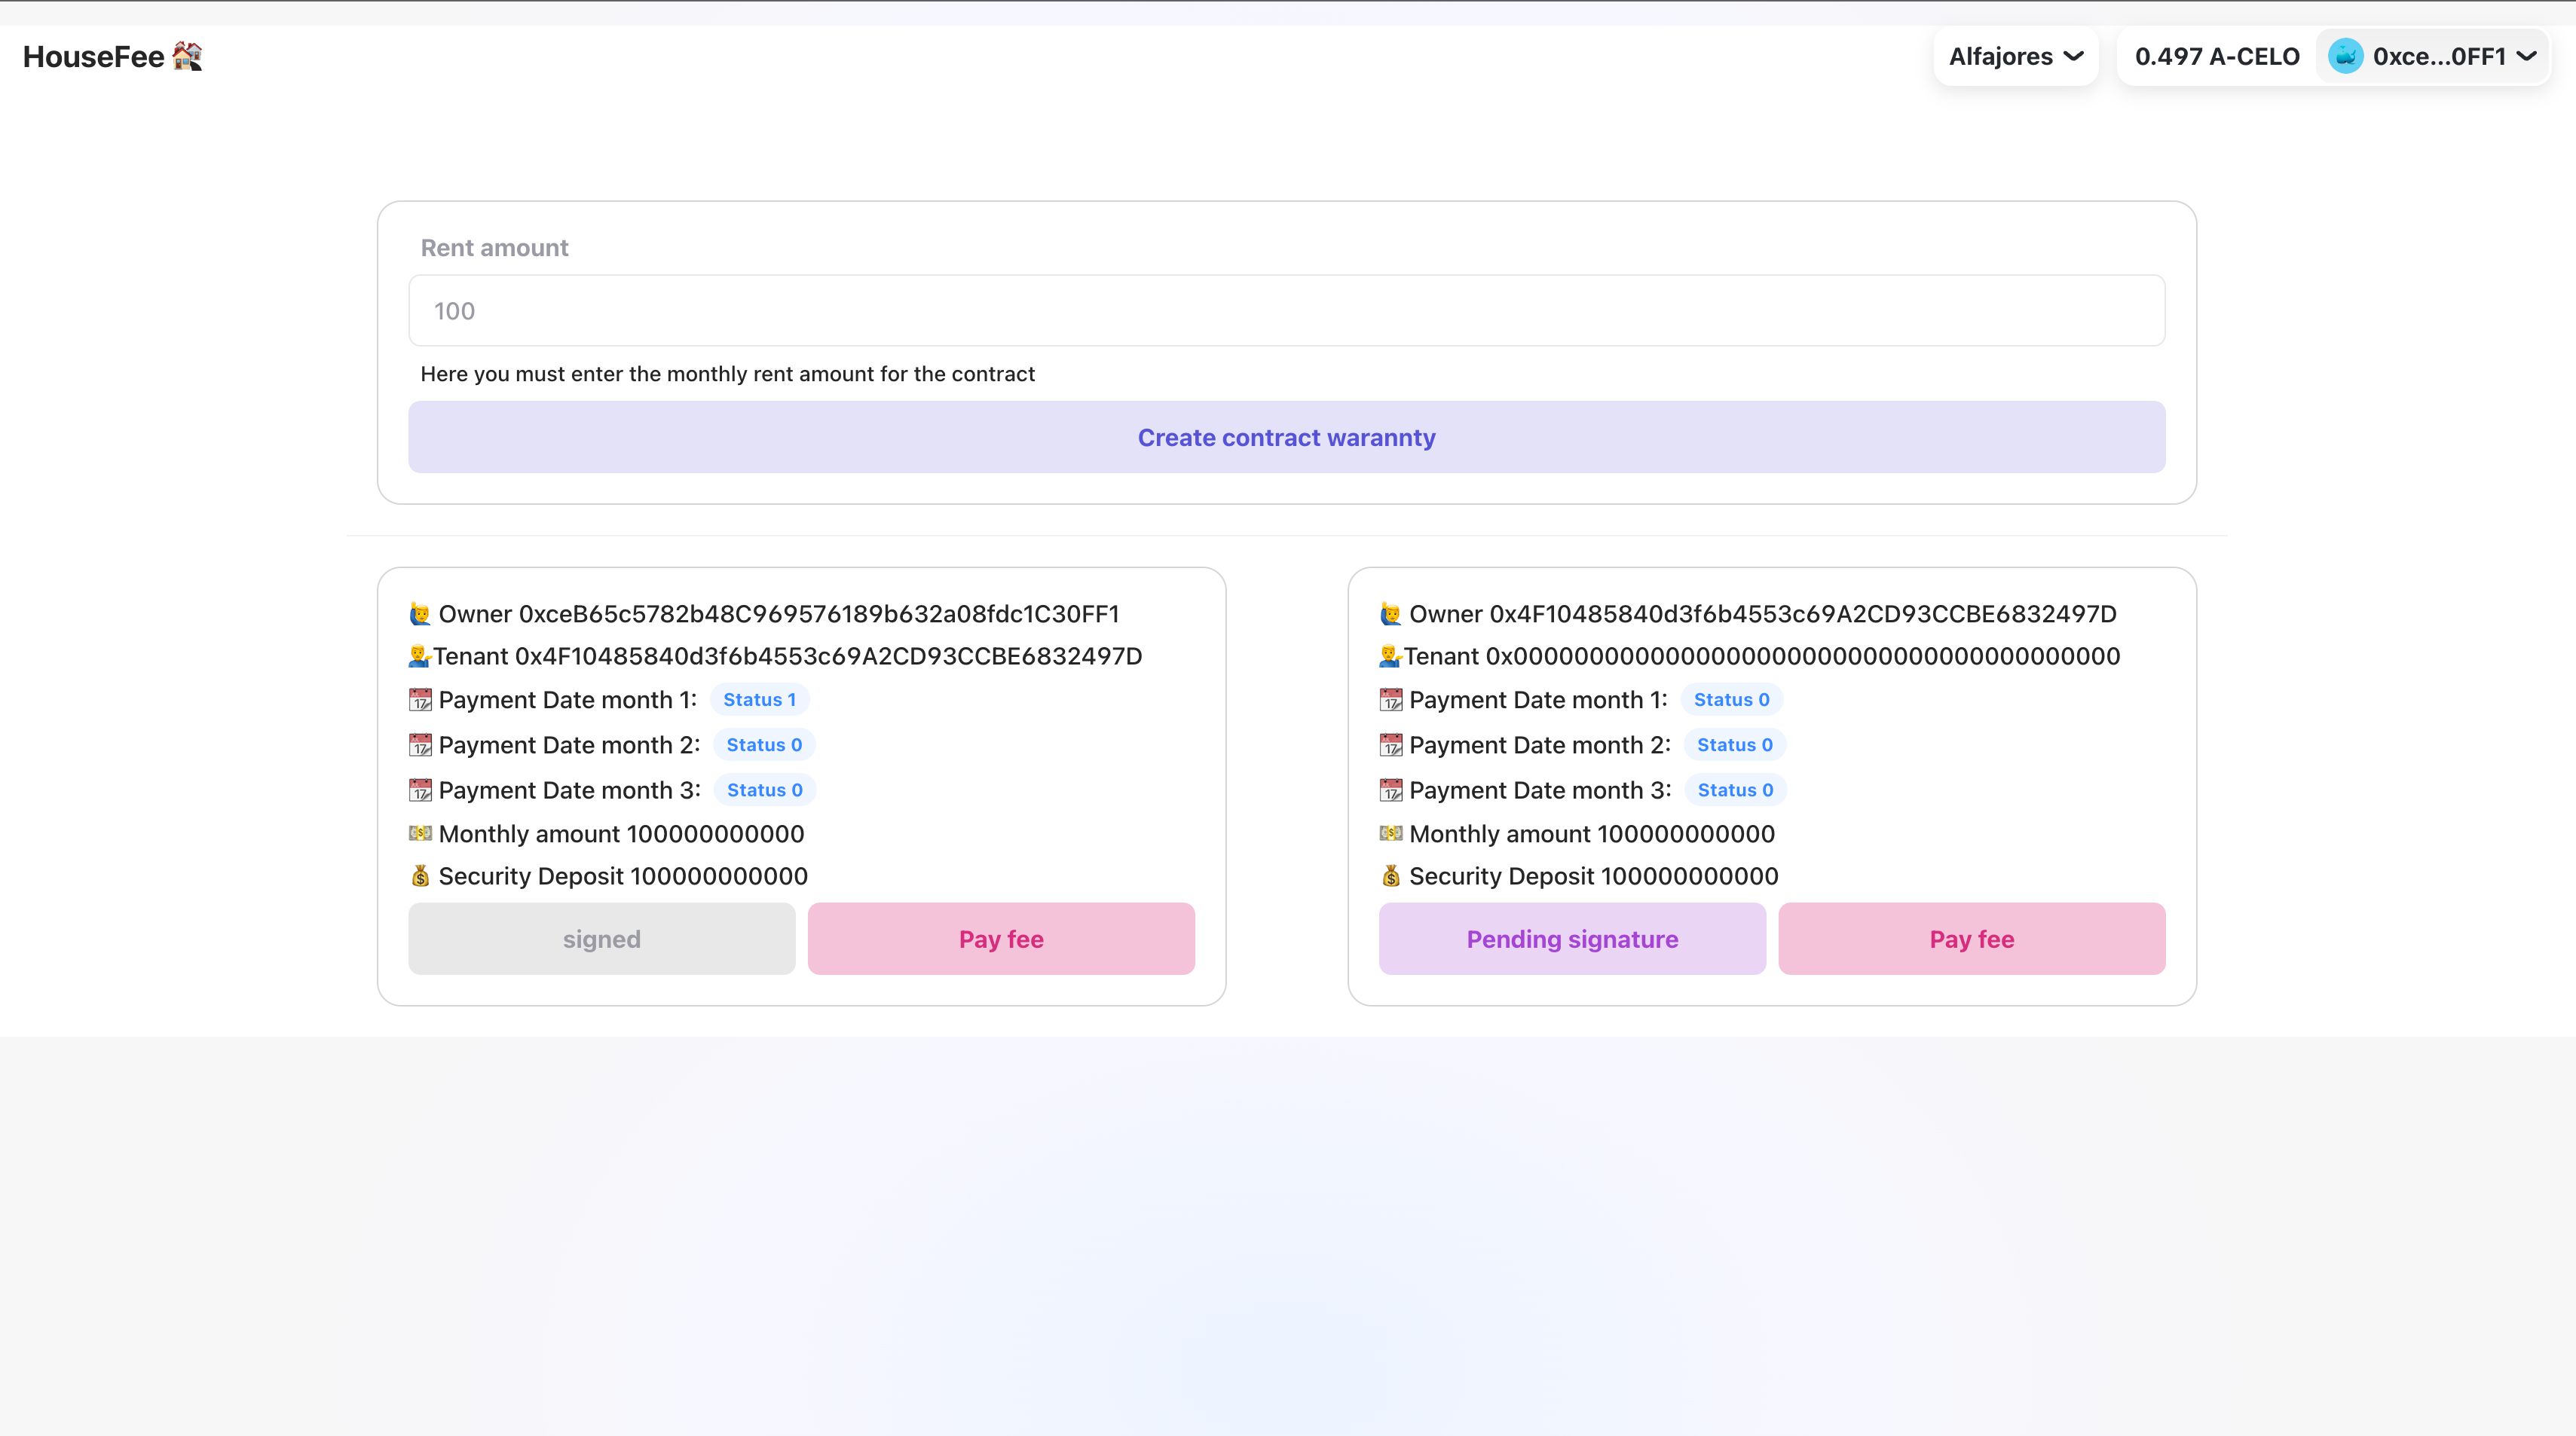Click Alfajores dropdown chevron arrow

(x=2074, y=56)
